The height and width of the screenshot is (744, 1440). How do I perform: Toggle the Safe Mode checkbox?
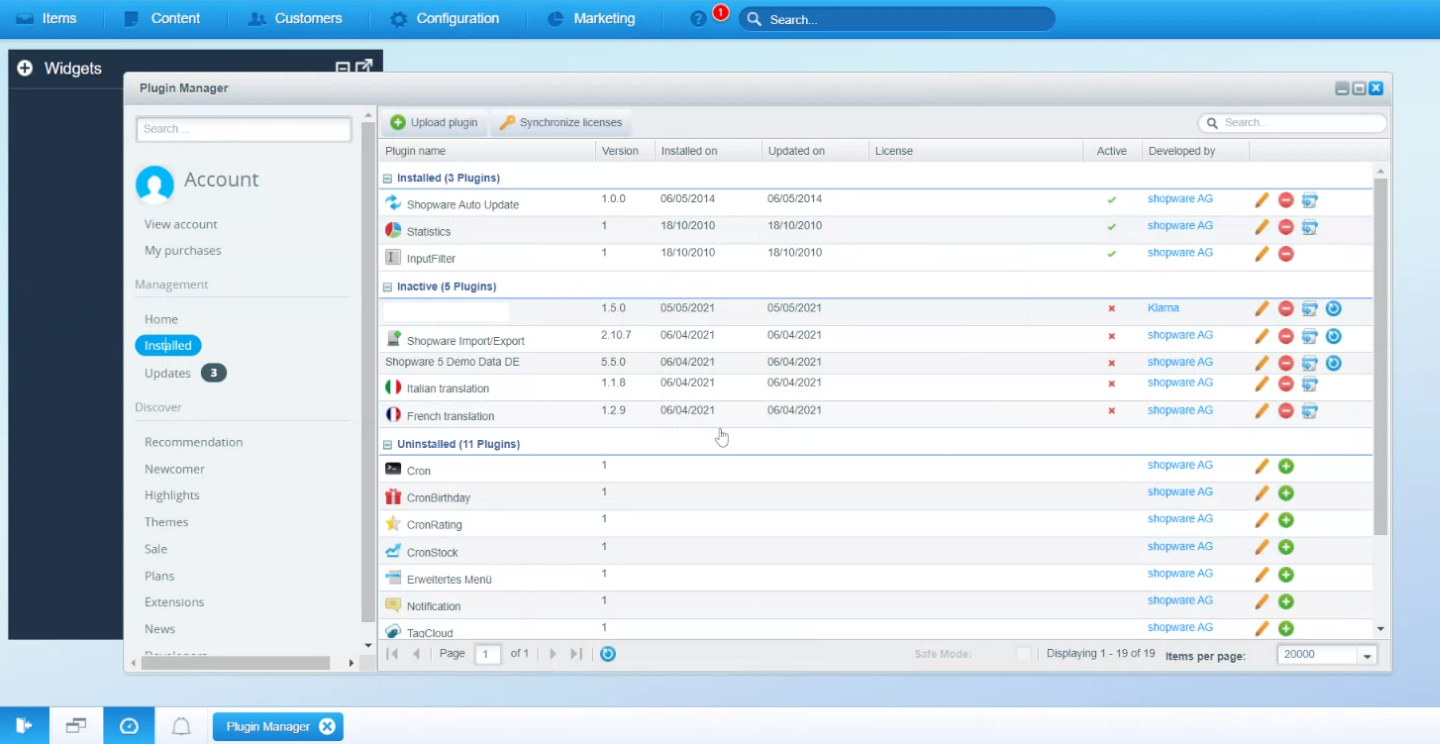pos(1023,654)
